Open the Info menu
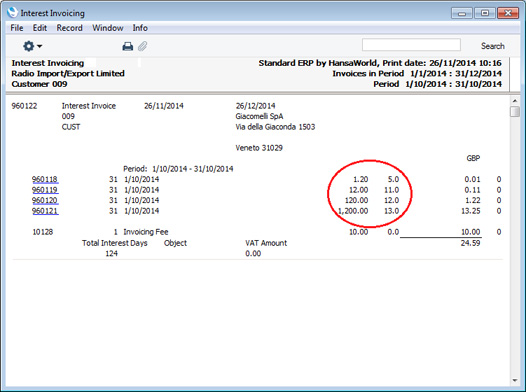The width and height of the screenshot is (526, 392). tap(140, 28)
